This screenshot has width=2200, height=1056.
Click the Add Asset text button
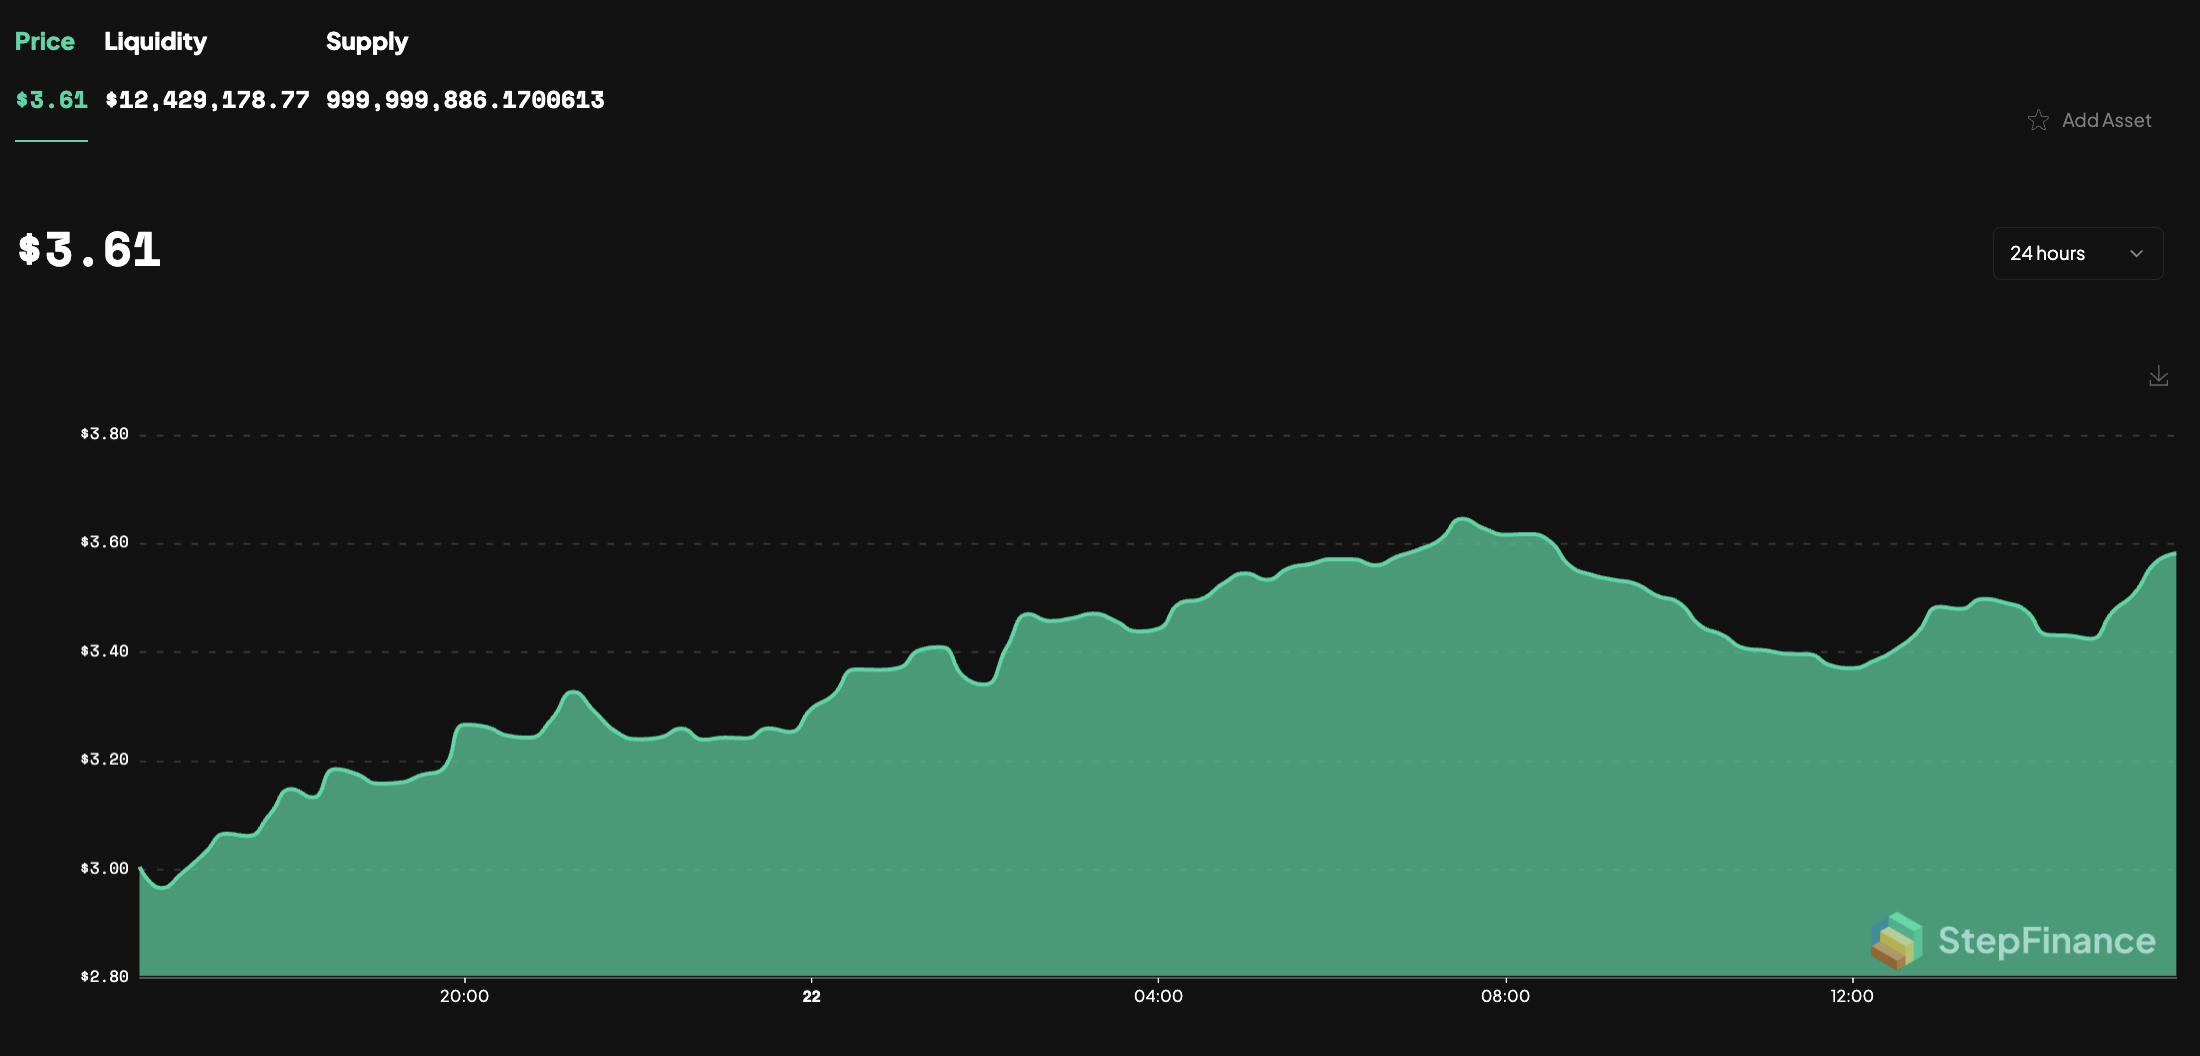tap(2106, 121)
